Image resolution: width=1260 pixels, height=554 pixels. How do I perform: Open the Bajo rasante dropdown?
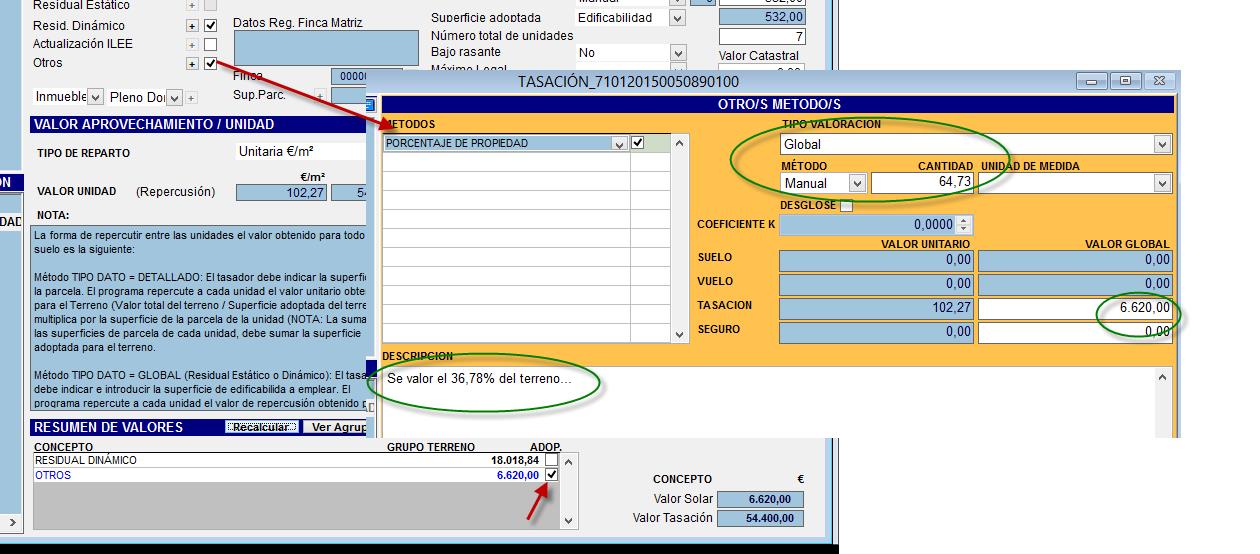[x=677, y=53]
